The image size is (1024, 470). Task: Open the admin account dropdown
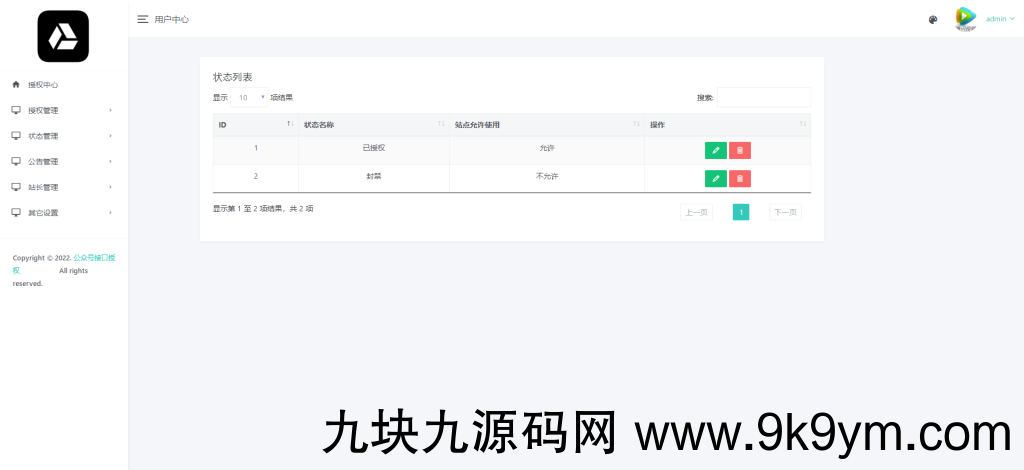point(1000,19)
